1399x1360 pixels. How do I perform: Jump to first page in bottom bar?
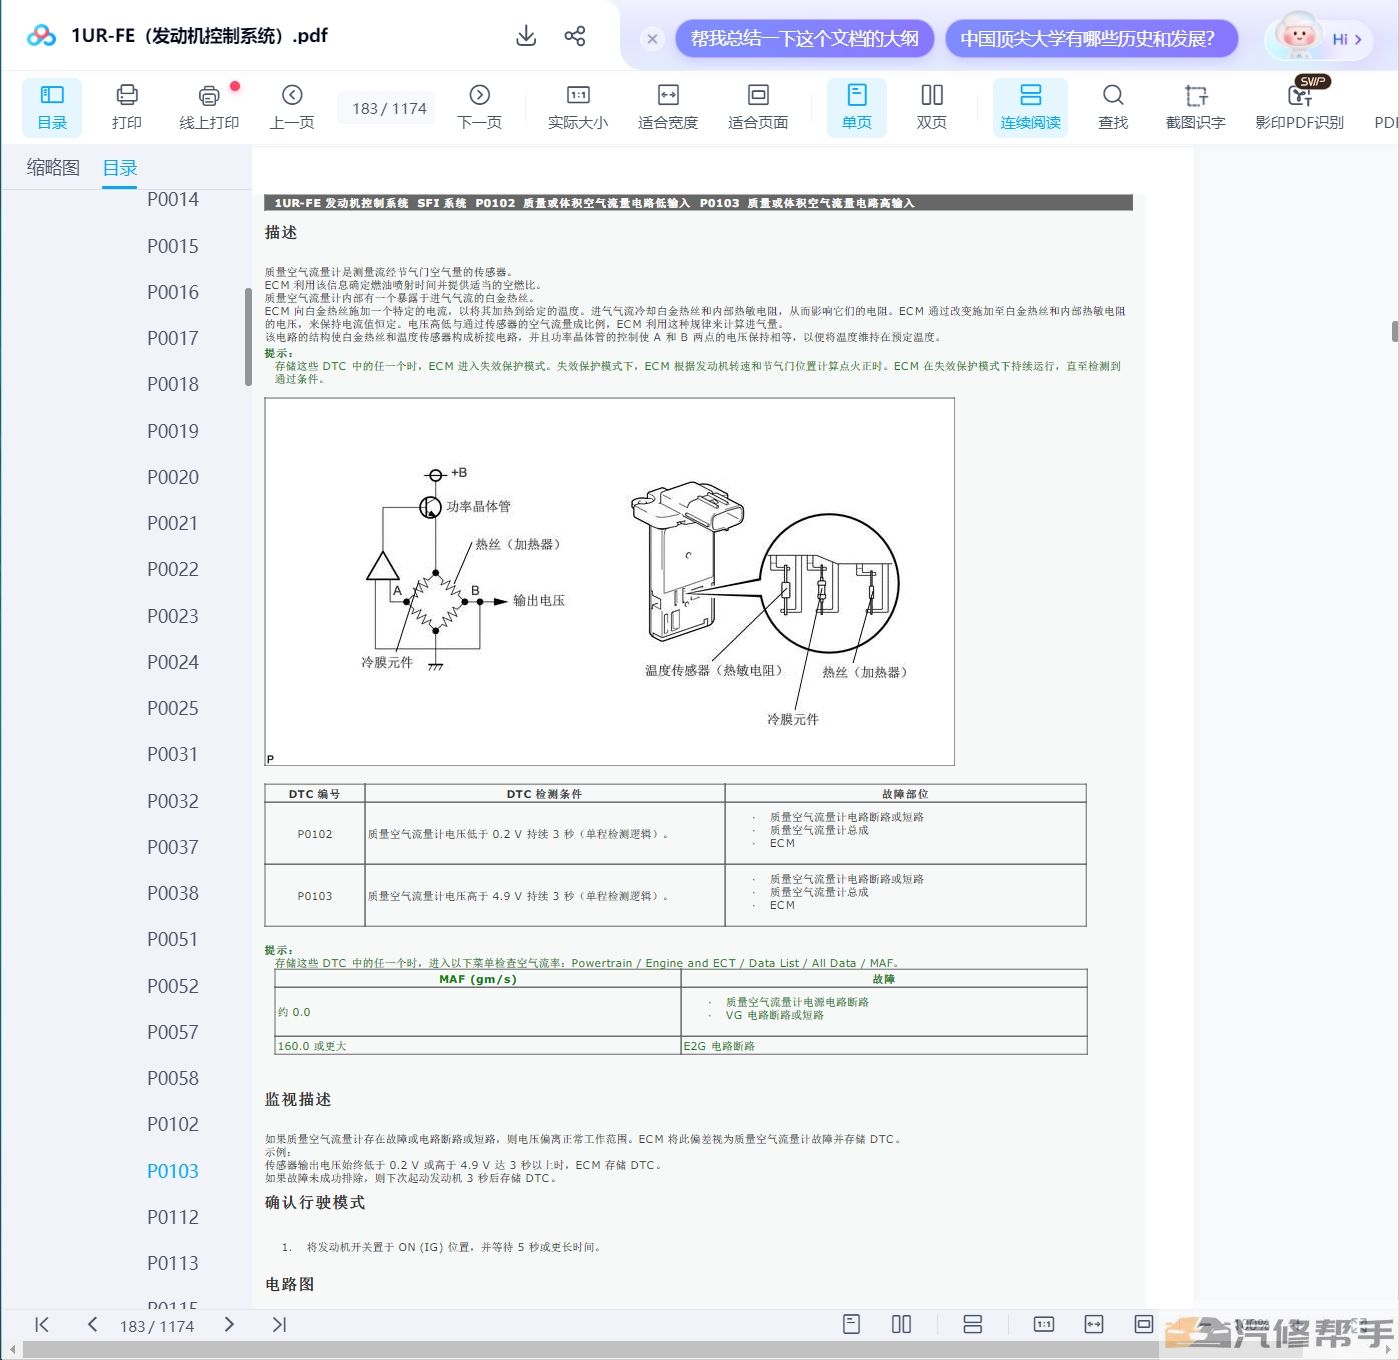click(x=41, y=1325)
